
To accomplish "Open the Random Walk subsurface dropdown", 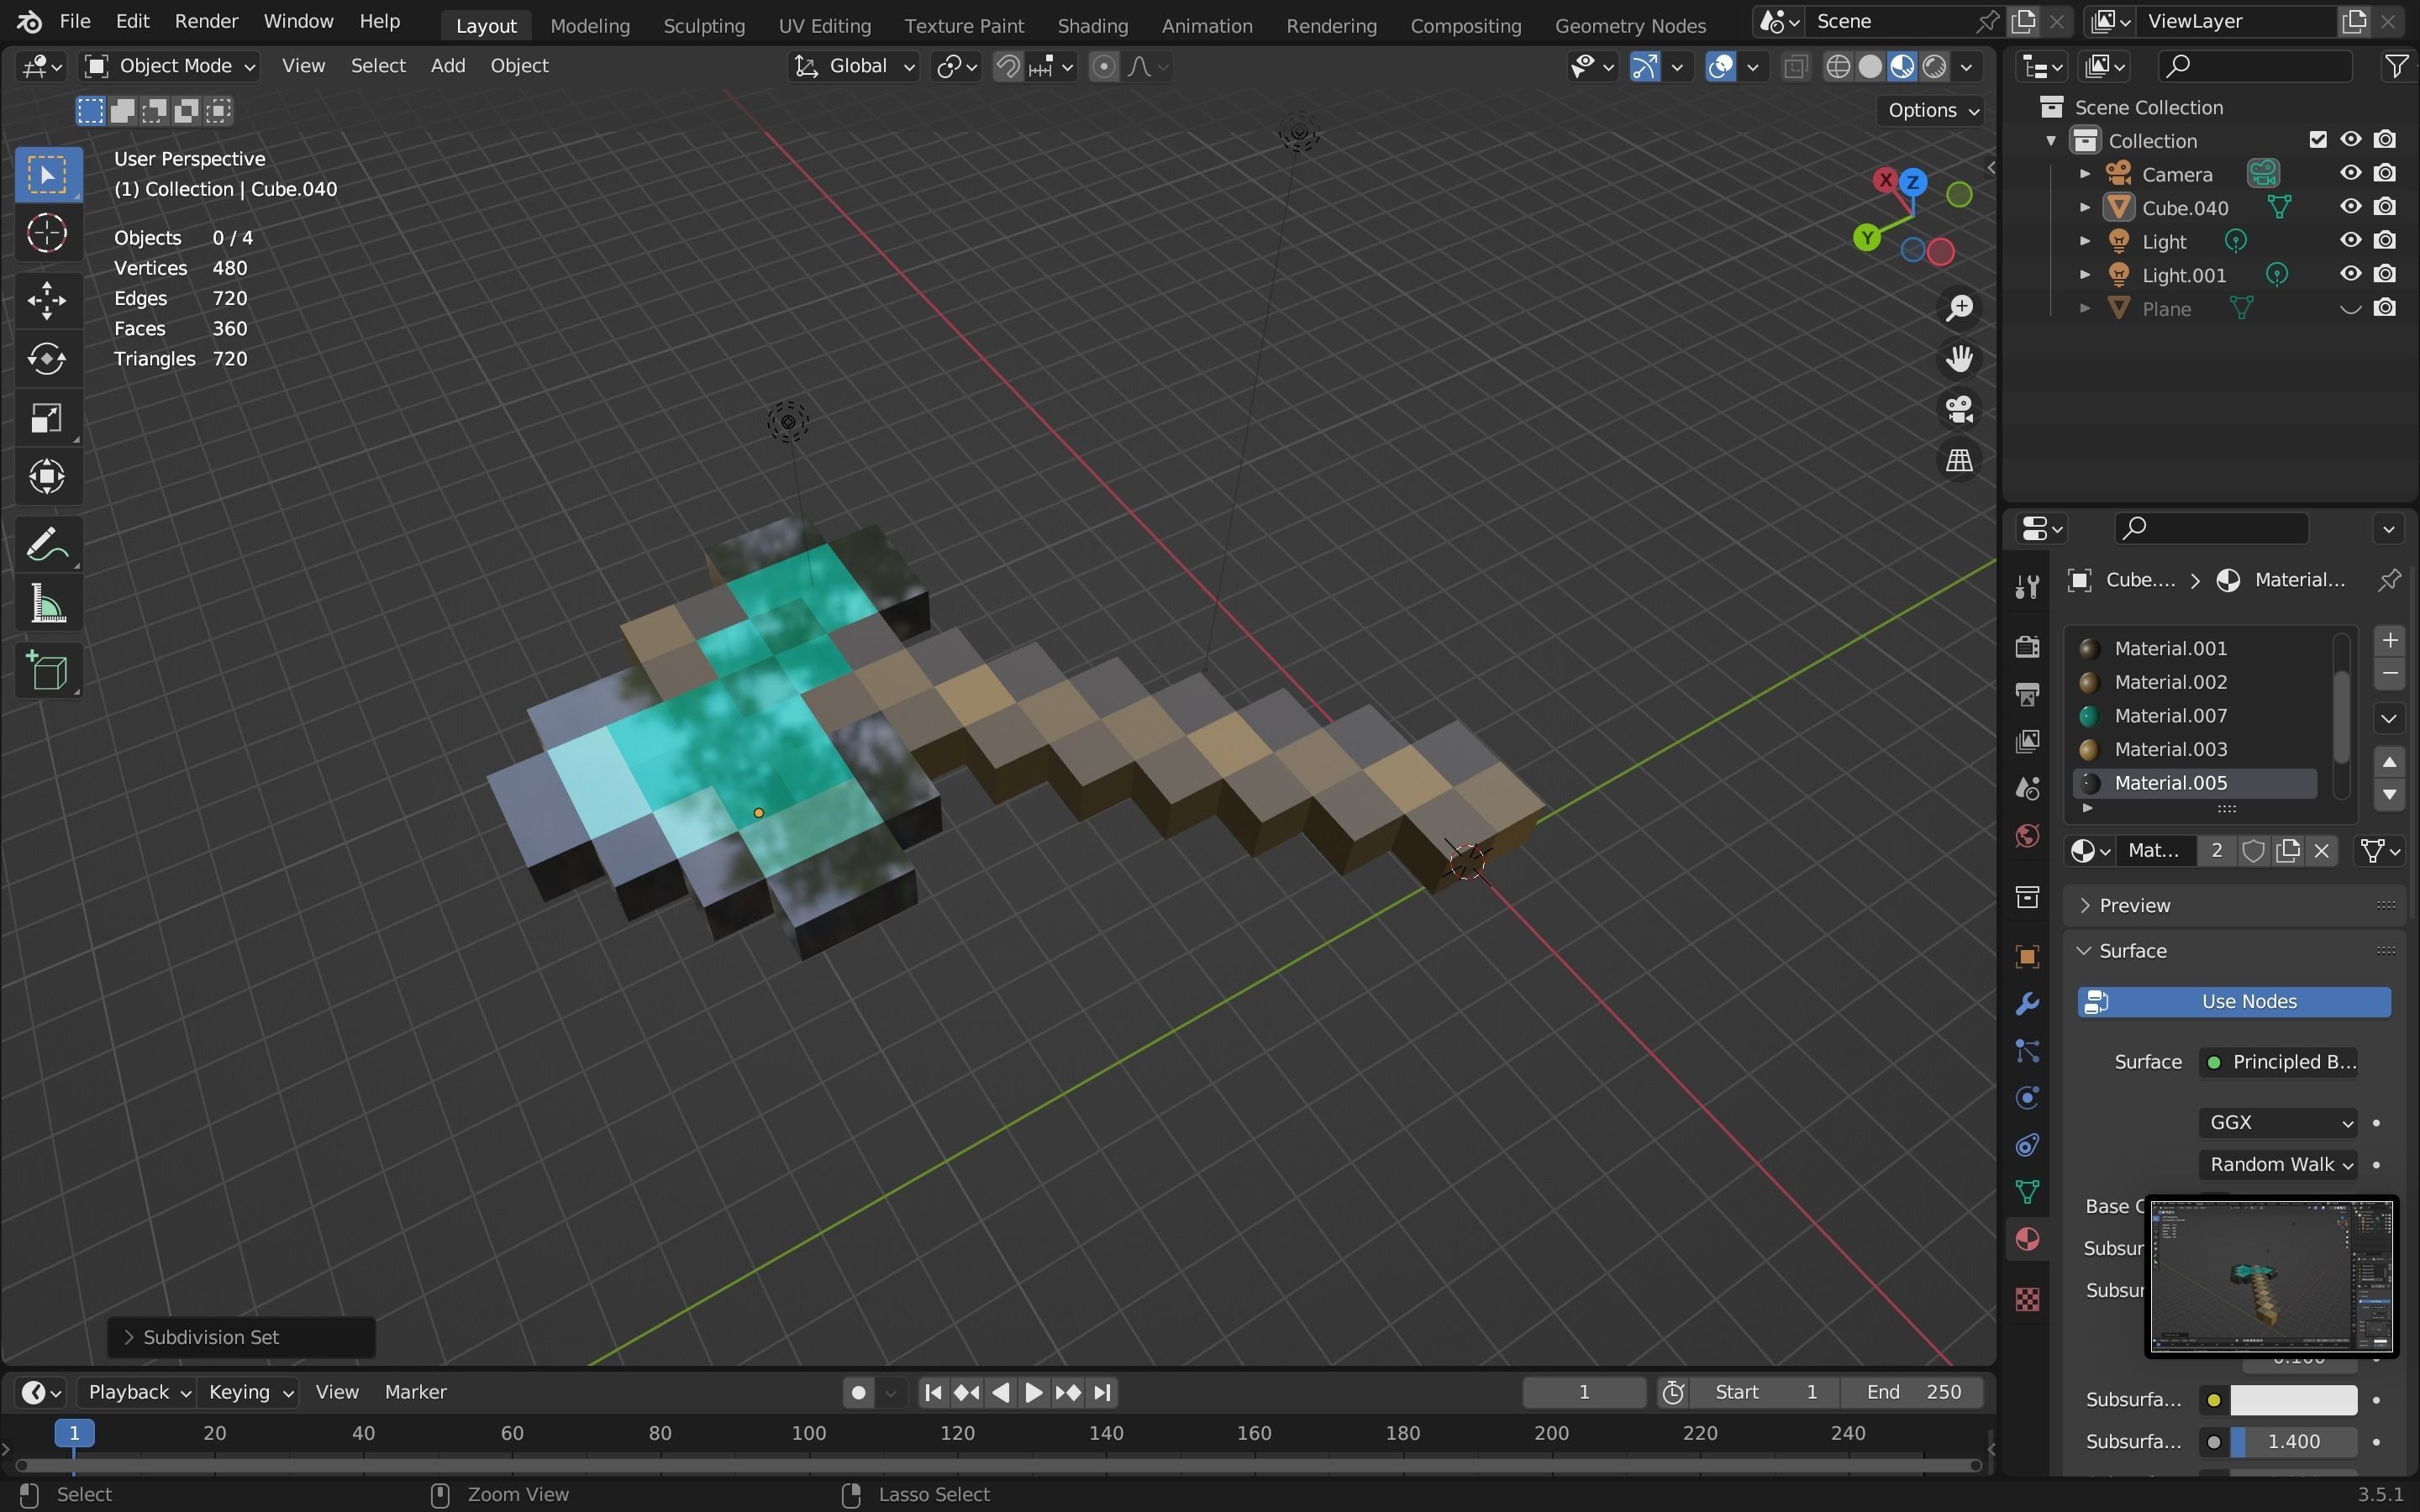I will [x=2277, y=1165].
